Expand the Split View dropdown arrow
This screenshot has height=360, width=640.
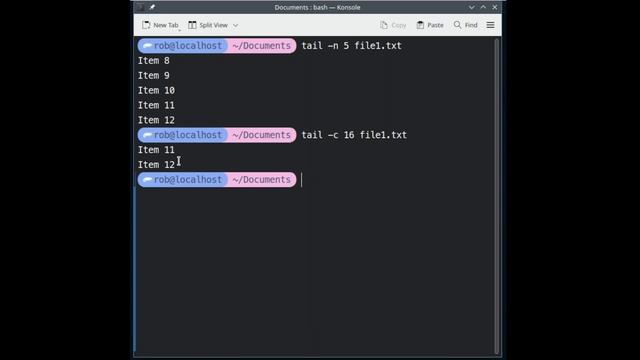tap(236, 25)
